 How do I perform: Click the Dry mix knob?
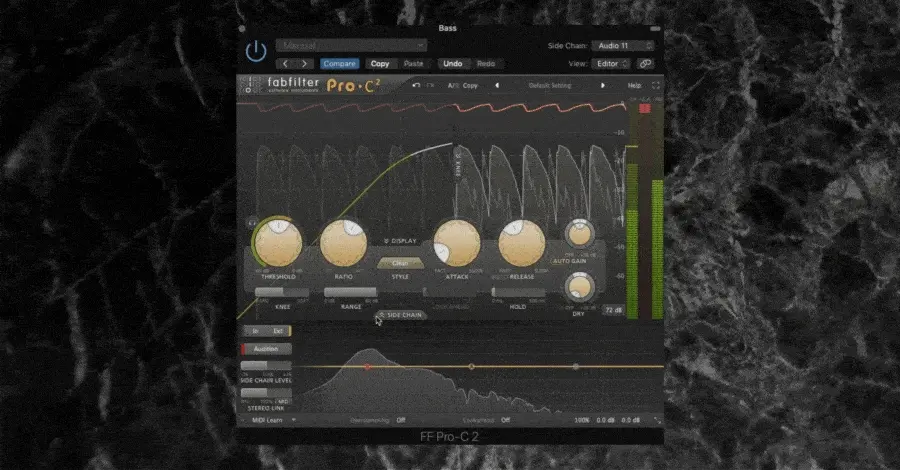point(580,287)
